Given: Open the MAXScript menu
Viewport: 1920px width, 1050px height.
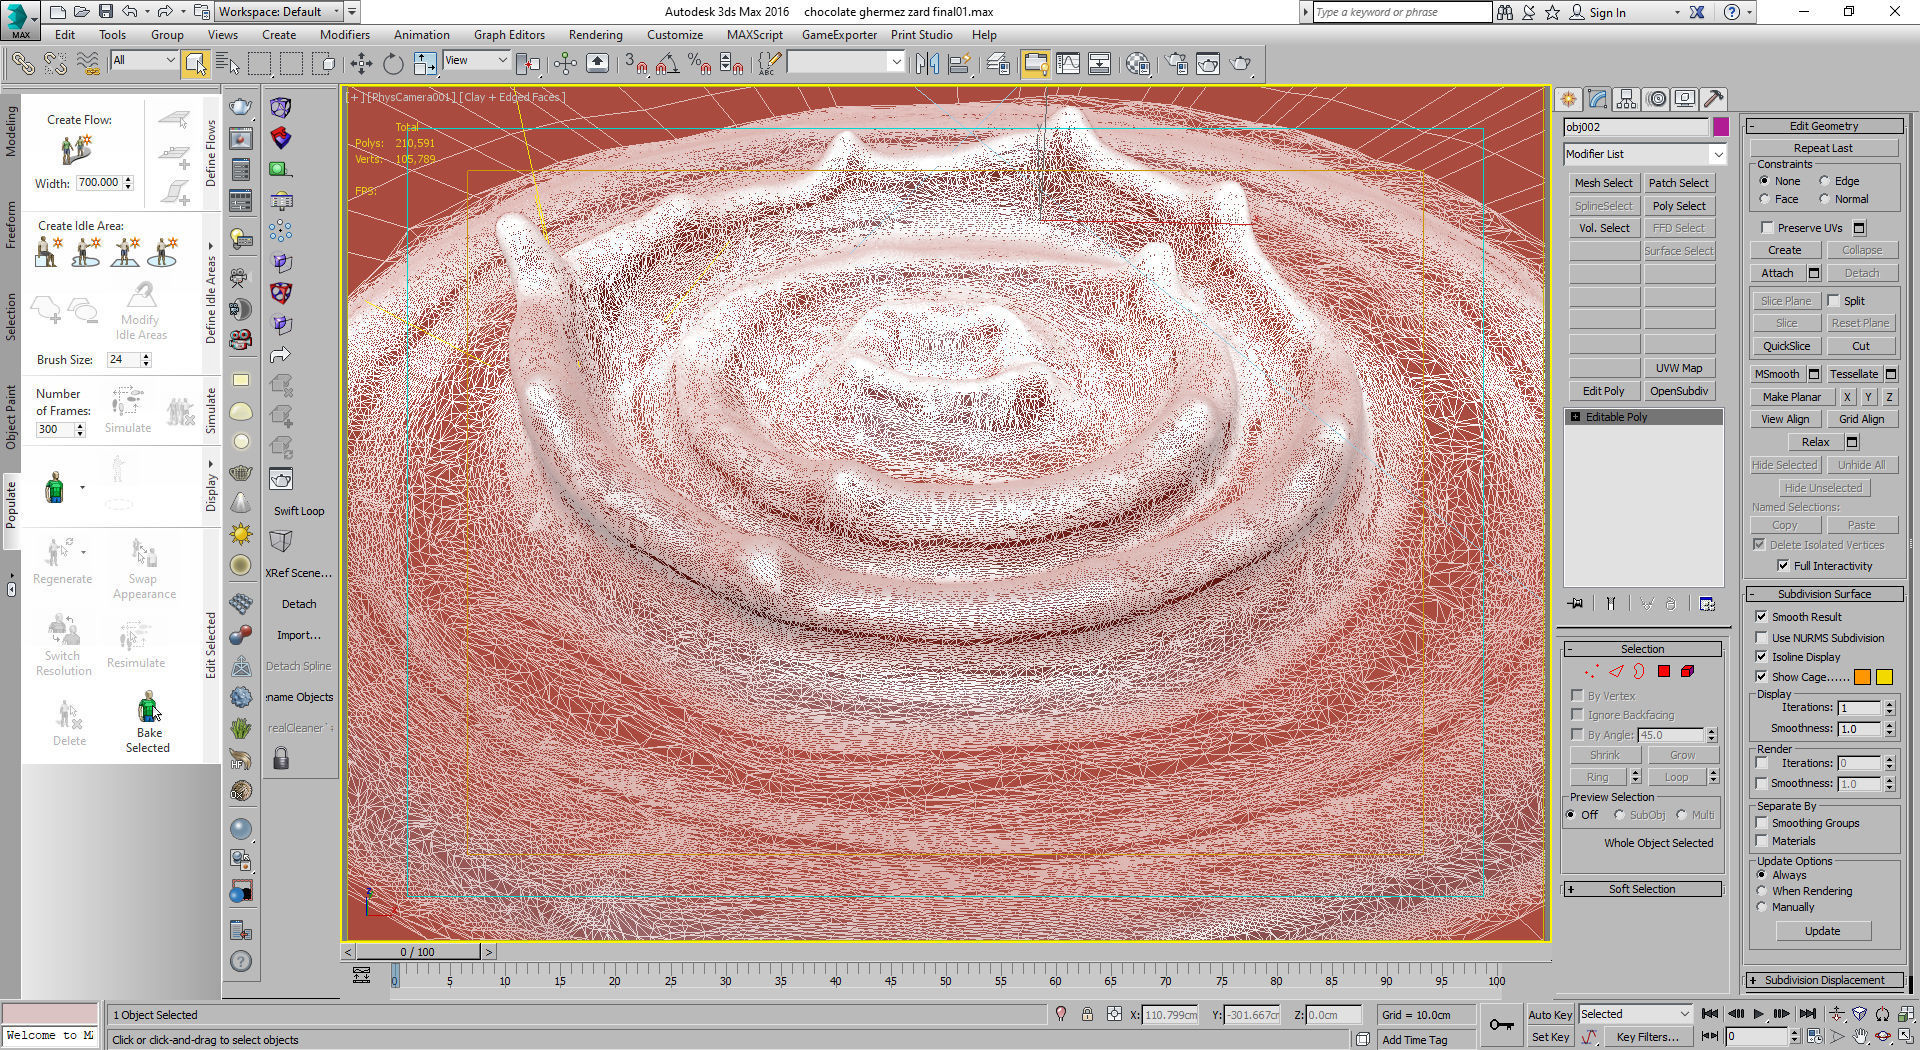Looking at the screenshot, I should click(x=754, y=35).
